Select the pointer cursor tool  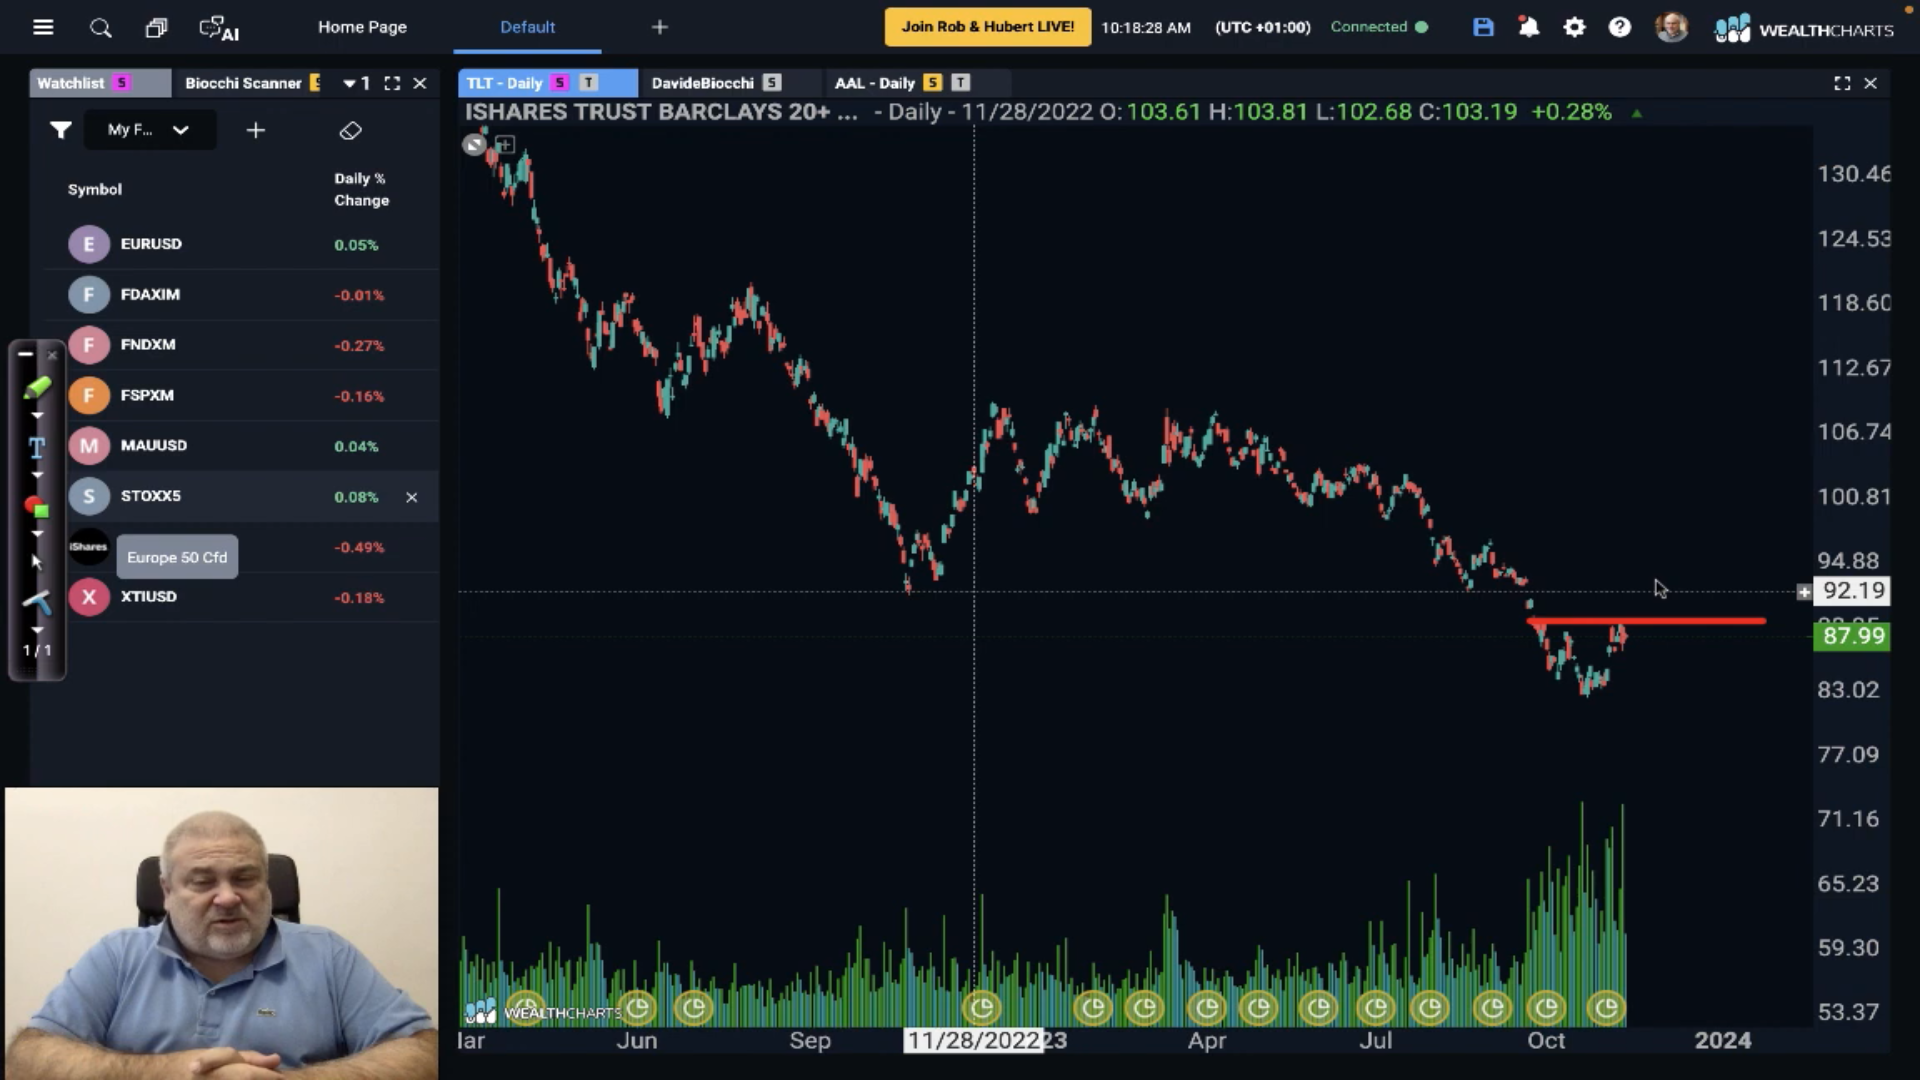click(37, 562)
